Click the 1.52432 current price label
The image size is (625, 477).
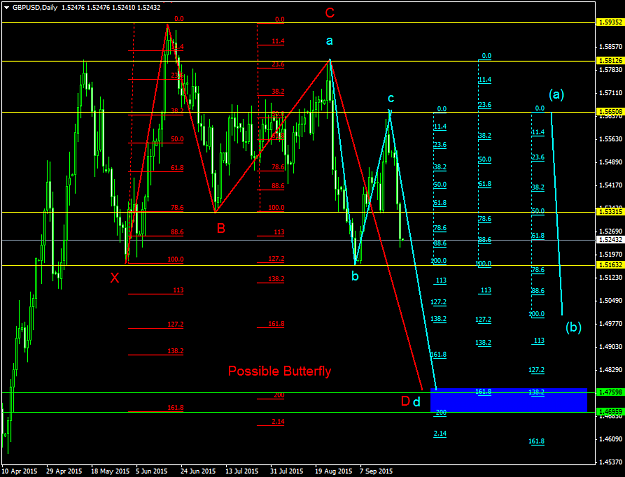point(610,239)
